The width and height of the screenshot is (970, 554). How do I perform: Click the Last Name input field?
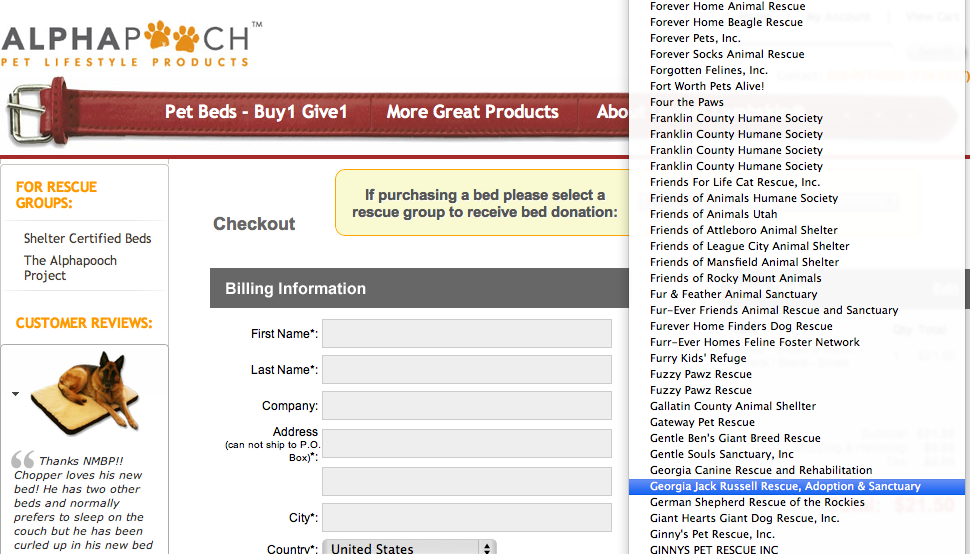467,370
